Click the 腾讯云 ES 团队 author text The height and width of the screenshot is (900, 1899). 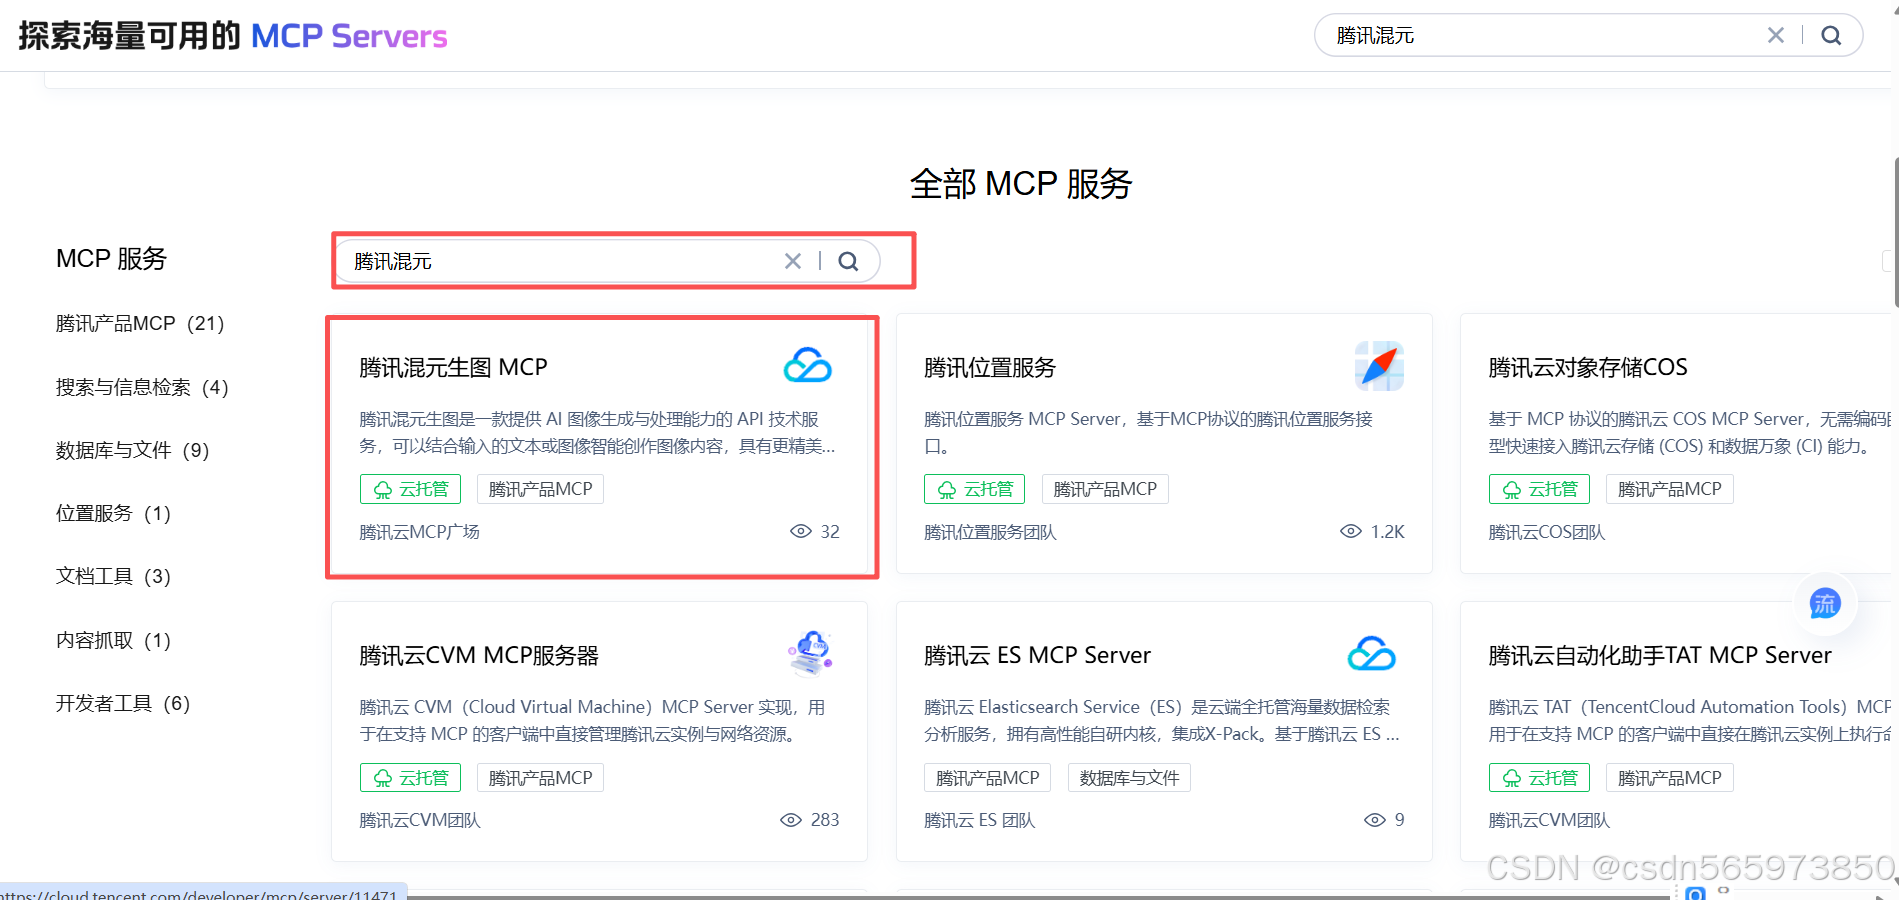(979, 820)
